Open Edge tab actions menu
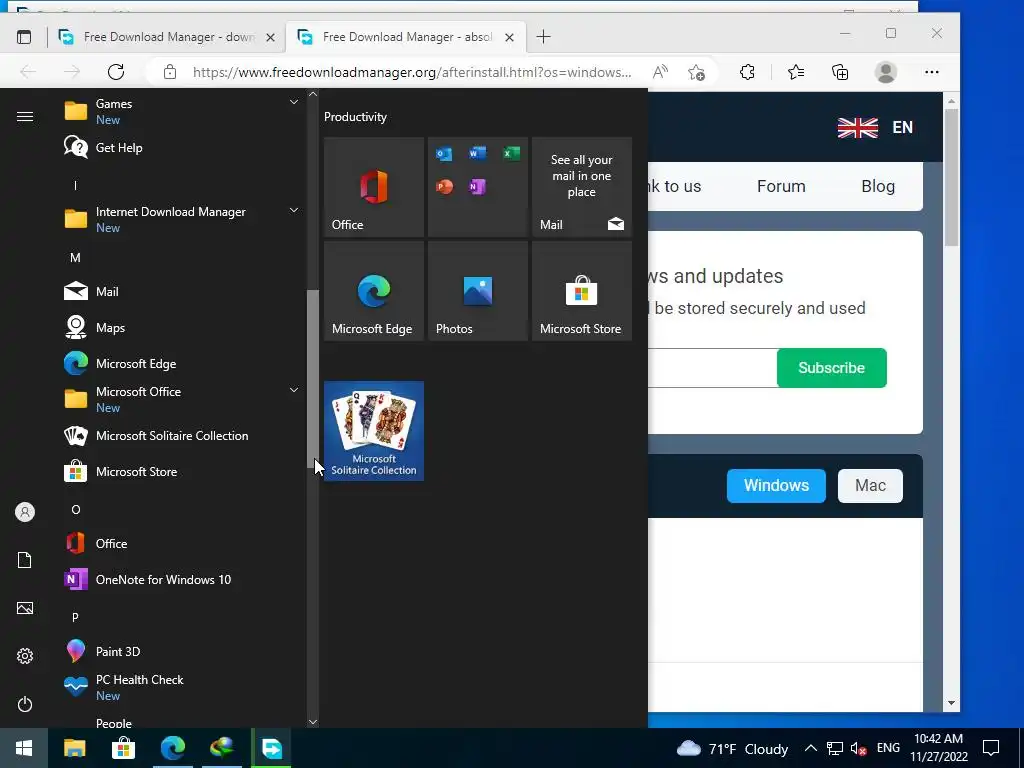This screenshot has width=1024, height=768. click(x=24, y=37)
